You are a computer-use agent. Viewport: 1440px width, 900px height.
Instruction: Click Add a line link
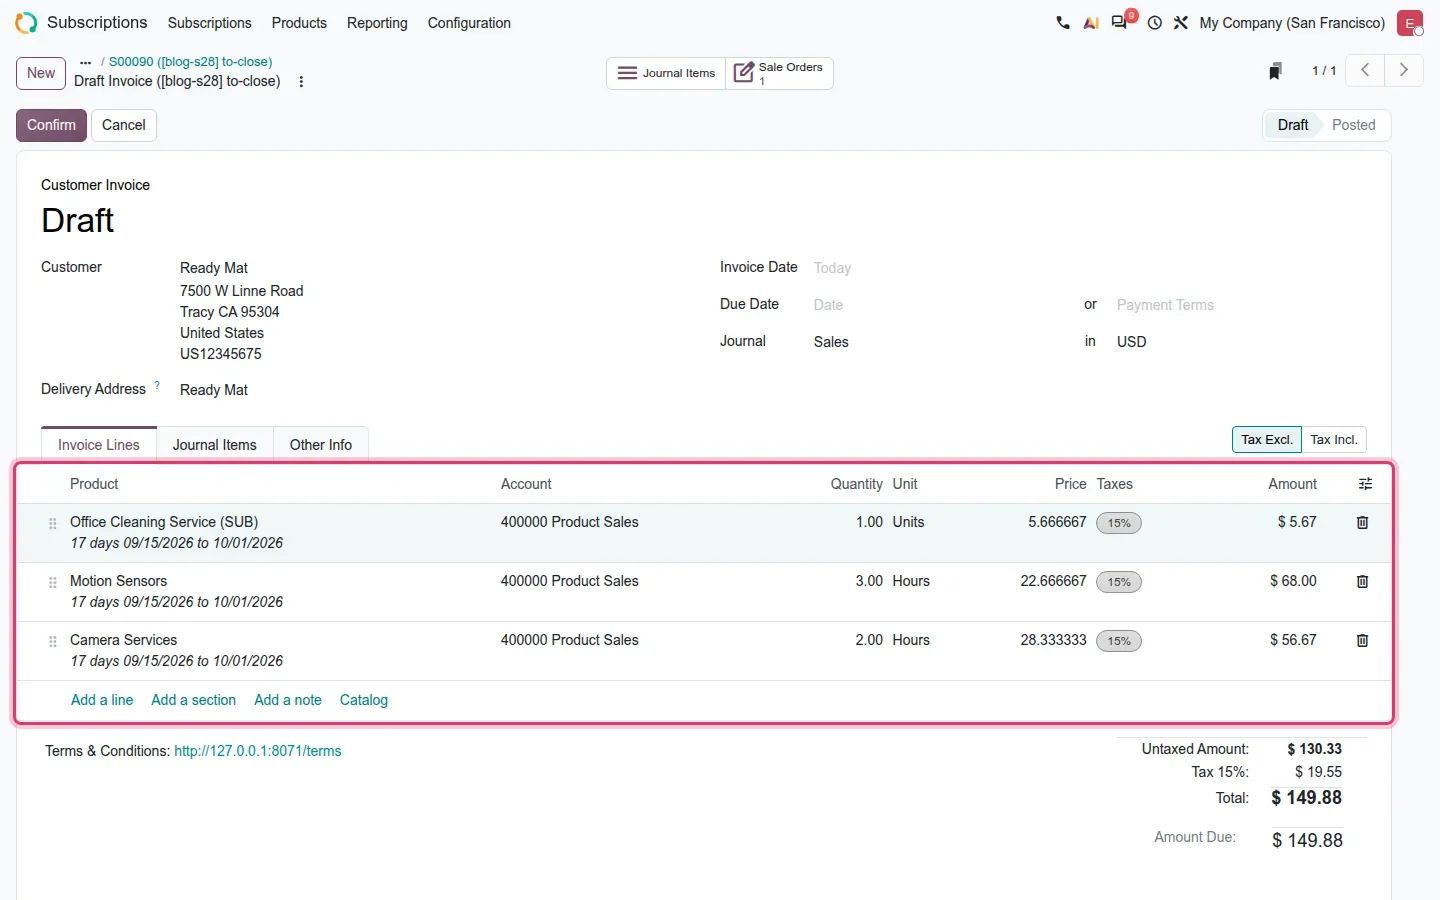(x=102, y=700)
